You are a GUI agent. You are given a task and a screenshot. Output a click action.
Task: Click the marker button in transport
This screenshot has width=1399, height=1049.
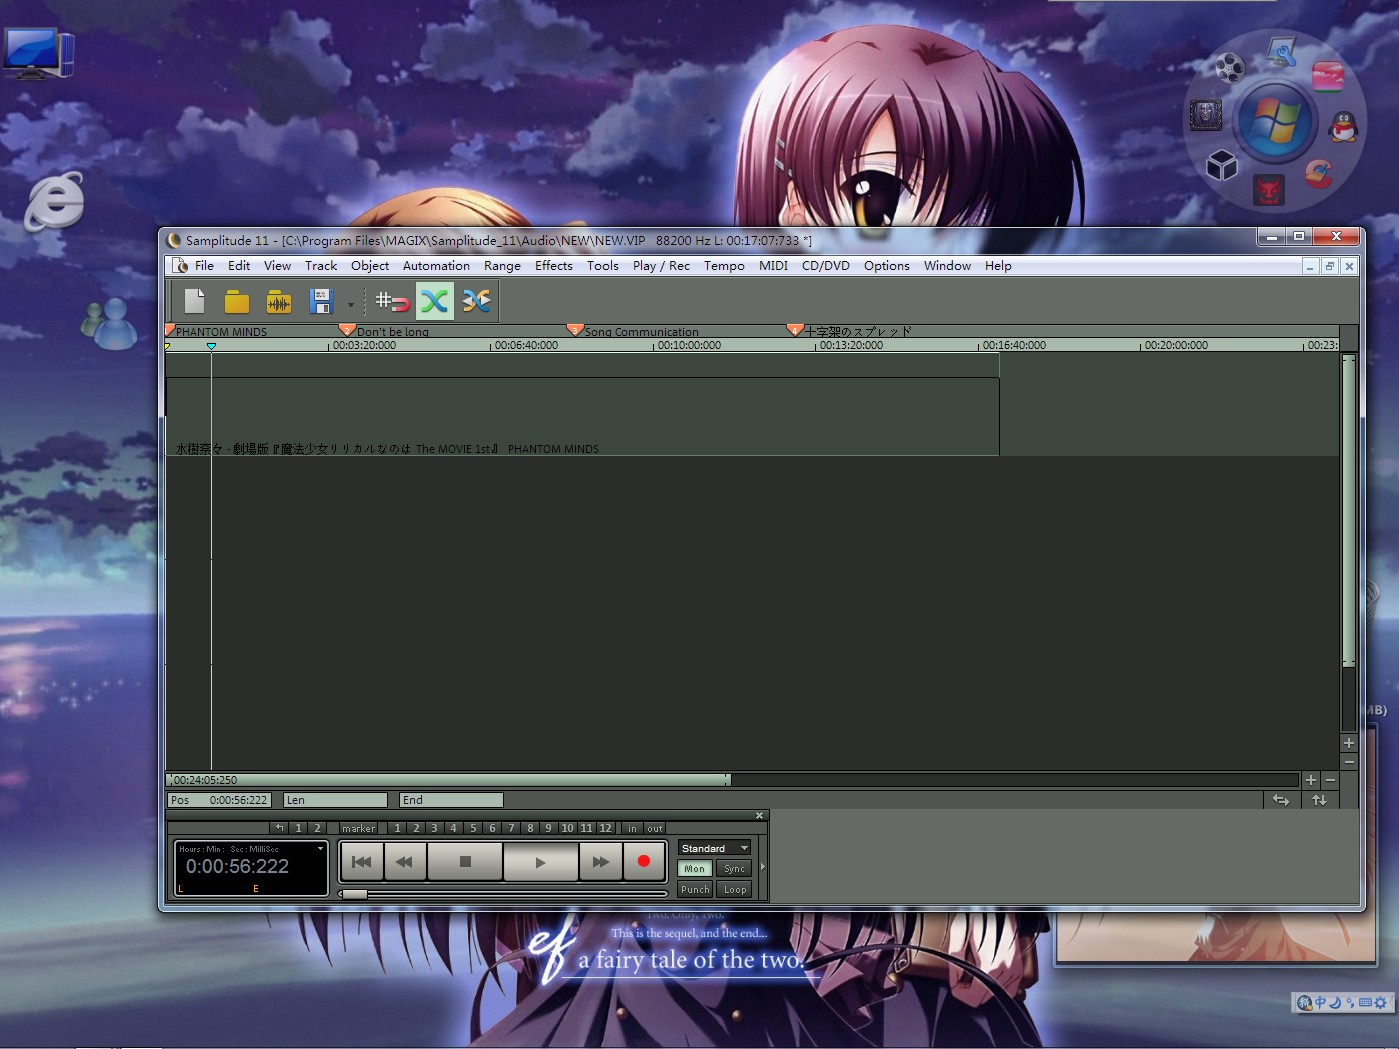pyautogui.click(x=359, y=828)
